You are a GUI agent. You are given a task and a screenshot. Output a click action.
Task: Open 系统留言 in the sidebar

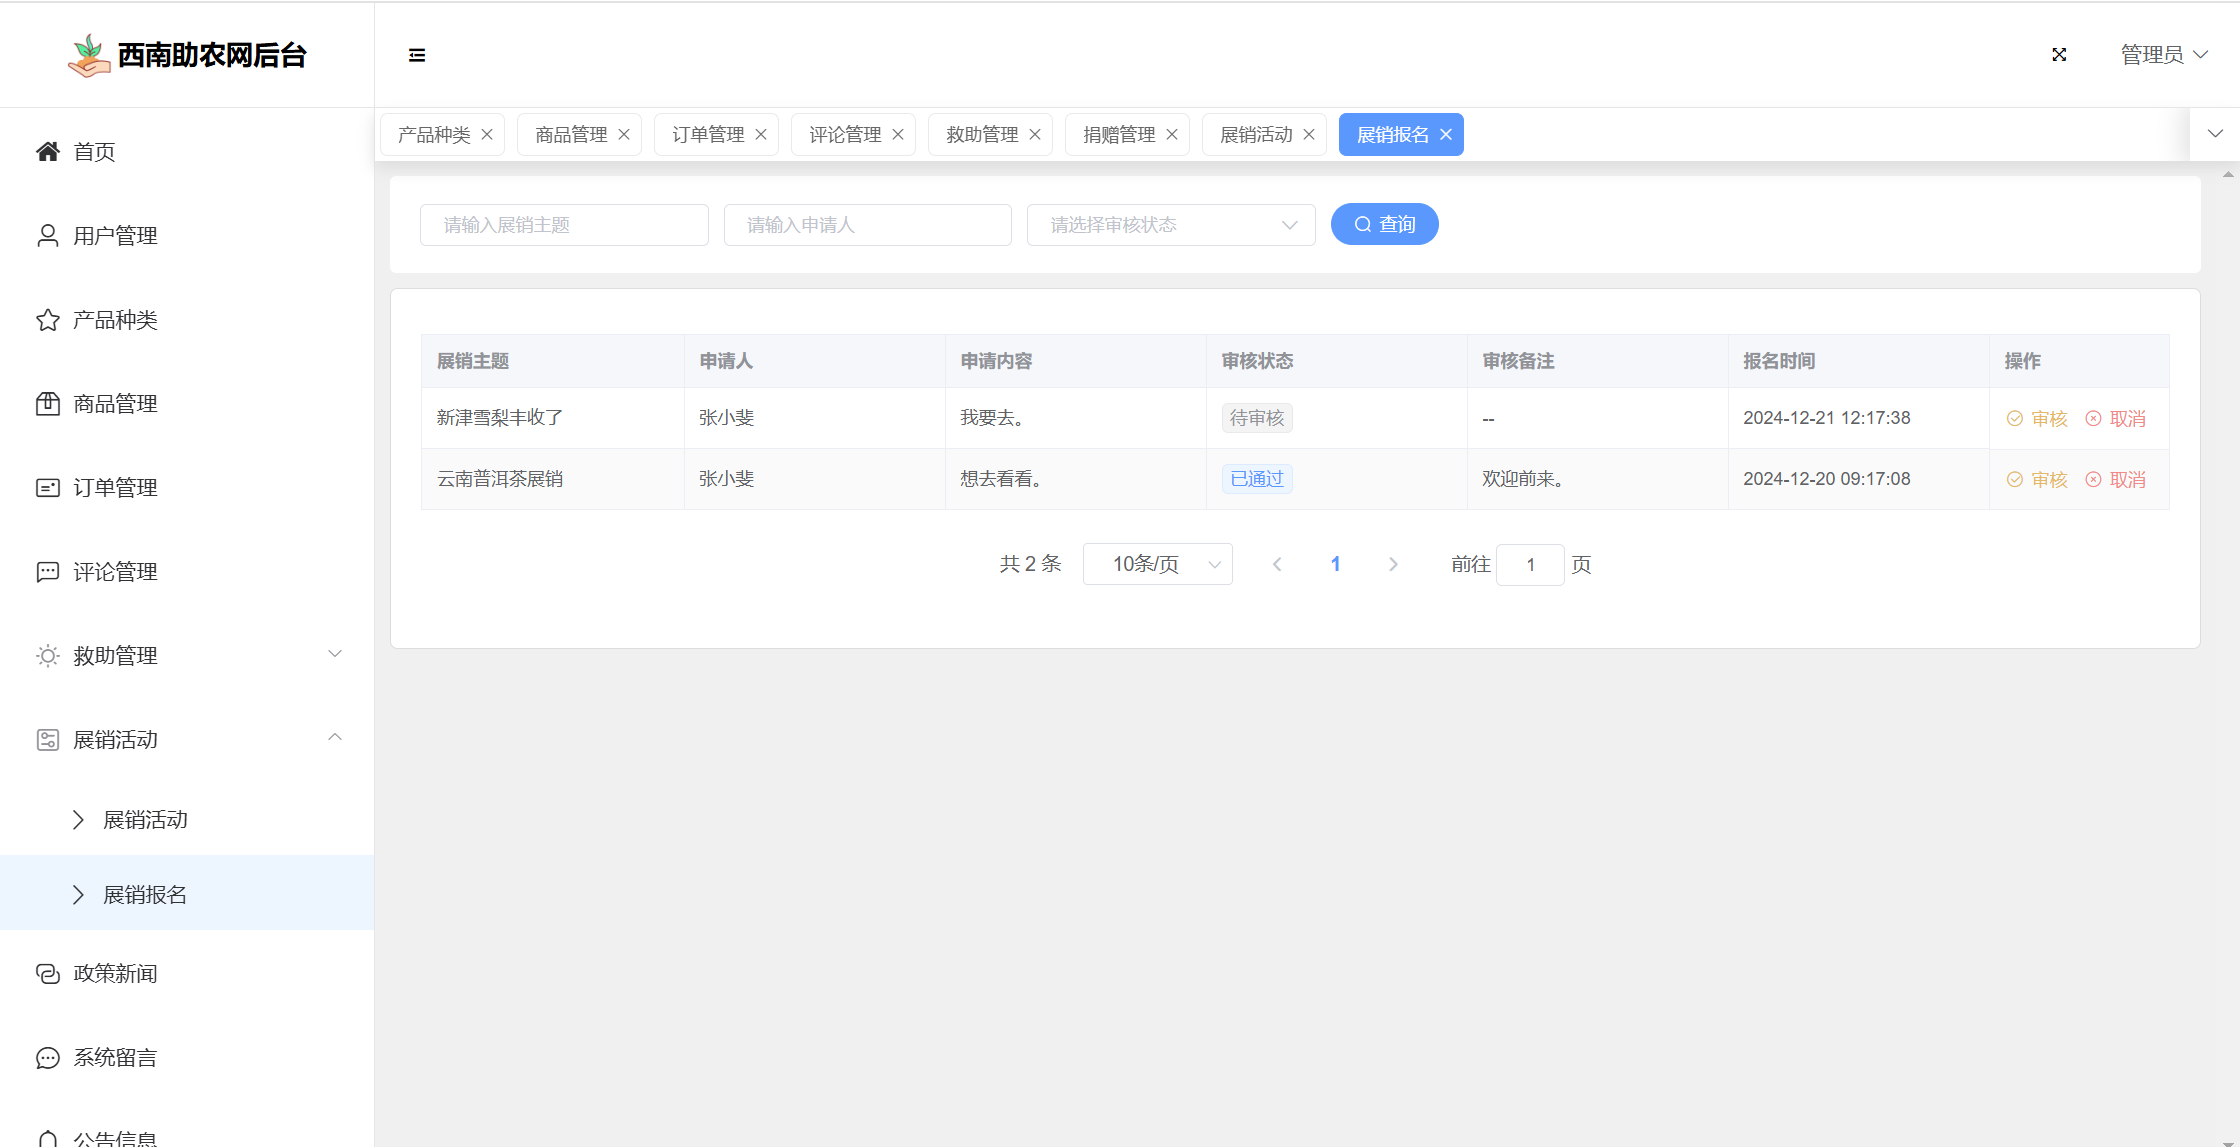coord(115,1057)
